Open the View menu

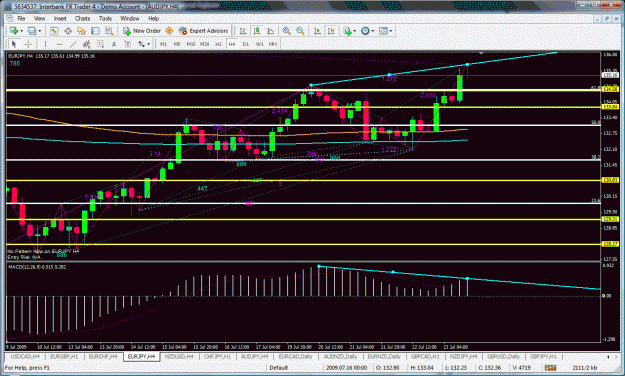[x=39, y=18]
